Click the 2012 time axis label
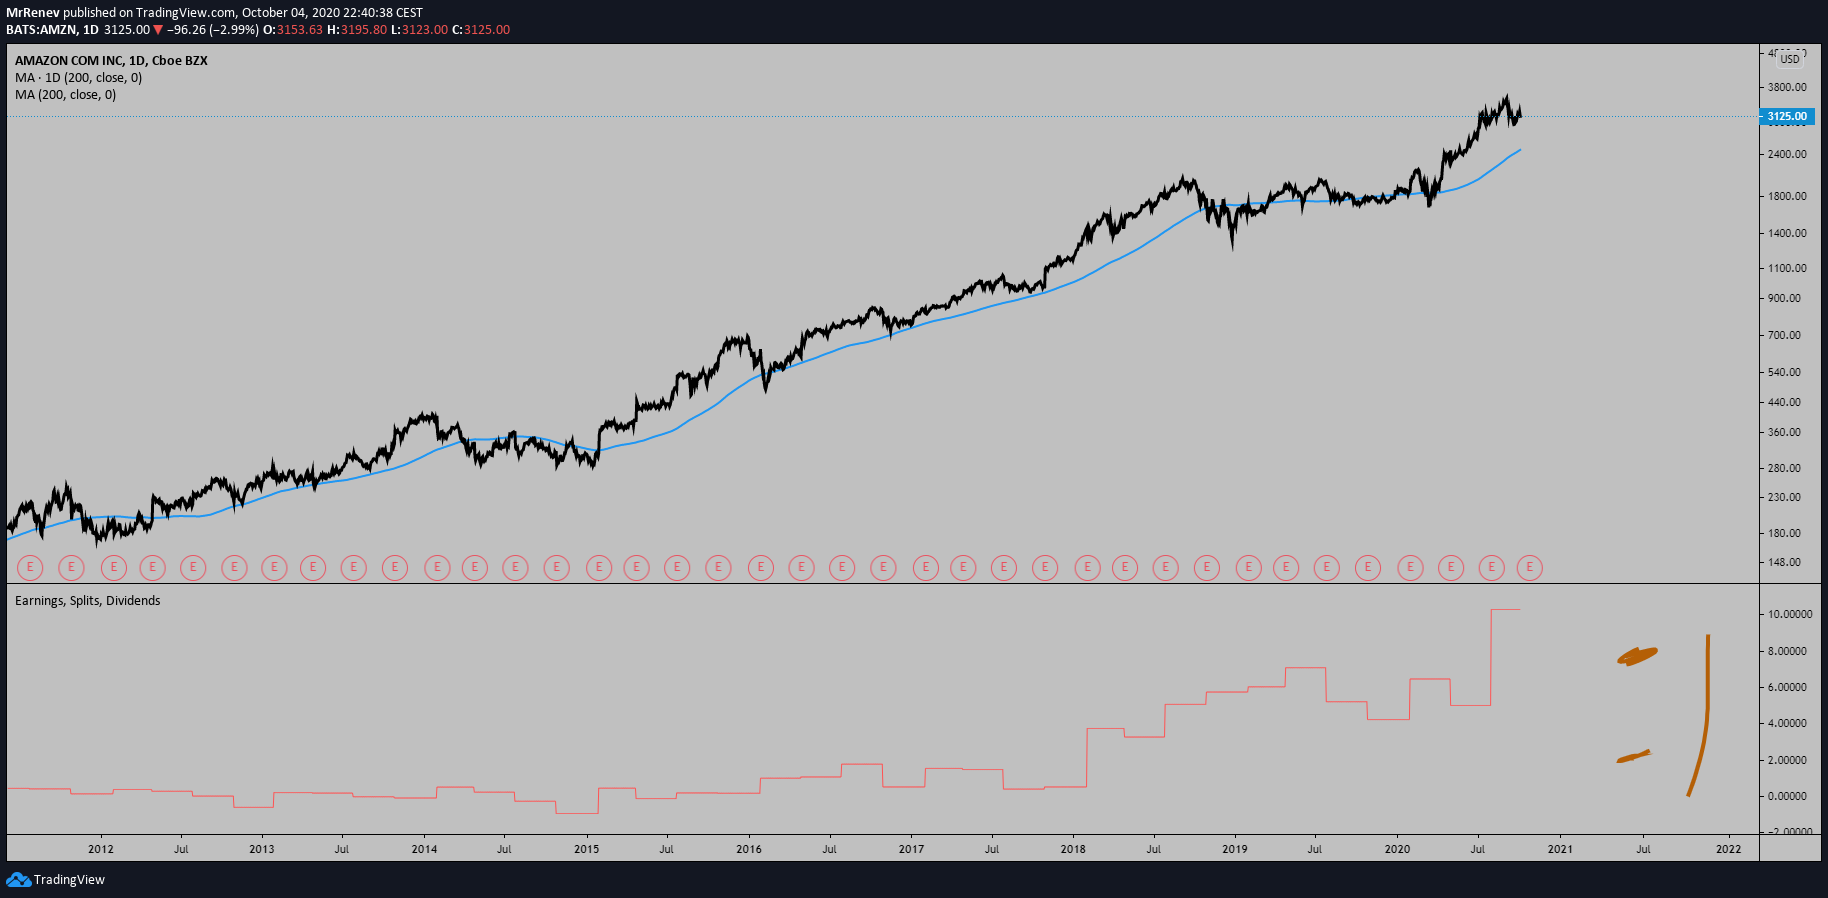 pyautogui.click(x=101, y=850)
